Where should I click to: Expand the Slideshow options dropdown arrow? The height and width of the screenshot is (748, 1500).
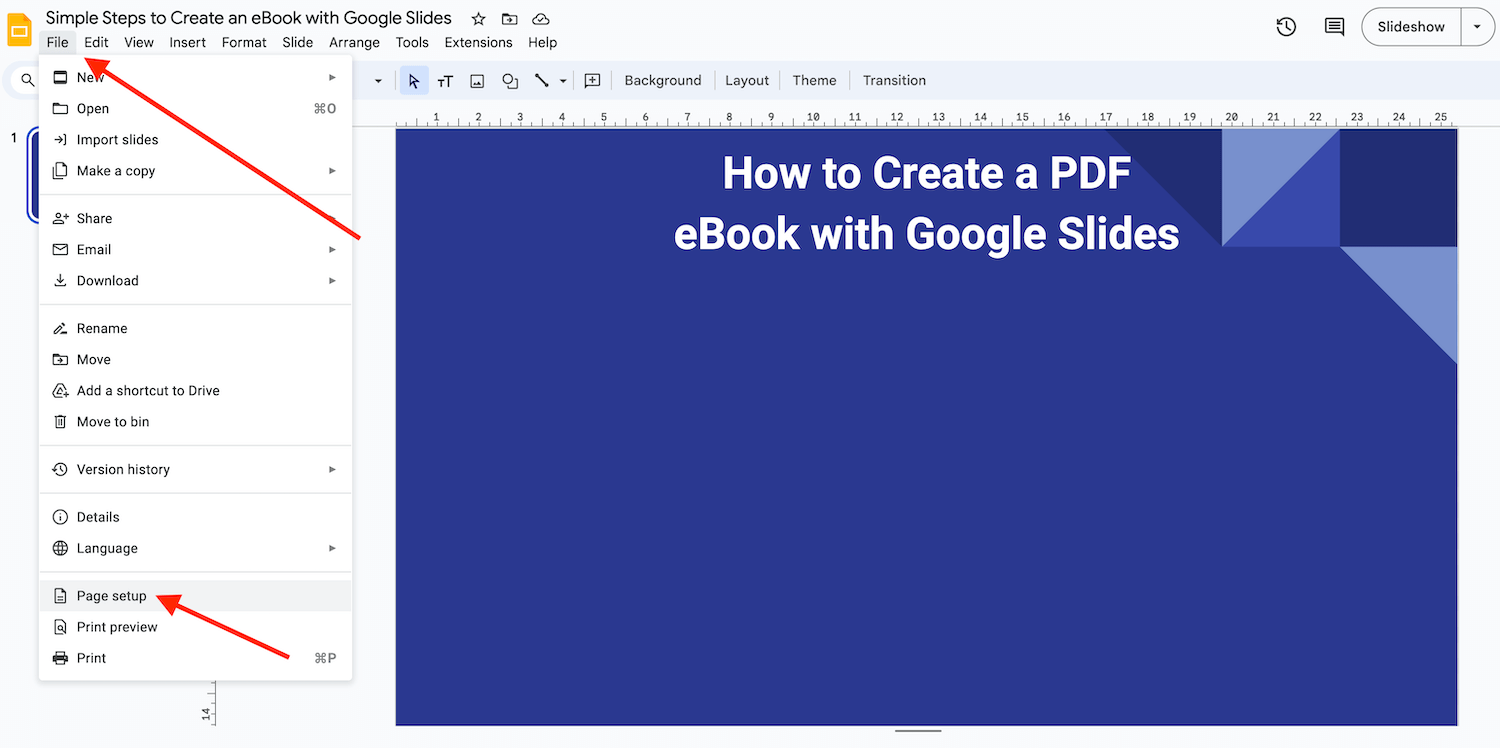(x=1477, y=27)
